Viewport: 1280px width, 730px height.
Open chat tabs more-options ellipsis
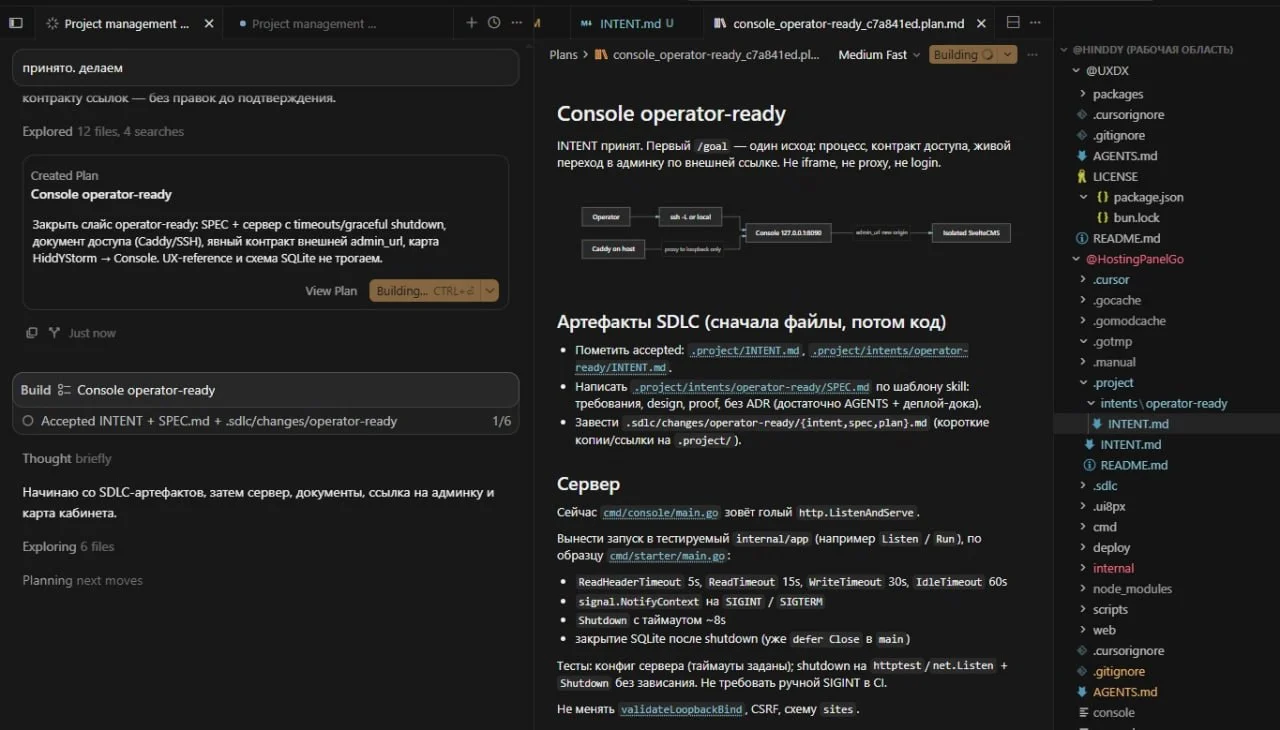[516, 22]
